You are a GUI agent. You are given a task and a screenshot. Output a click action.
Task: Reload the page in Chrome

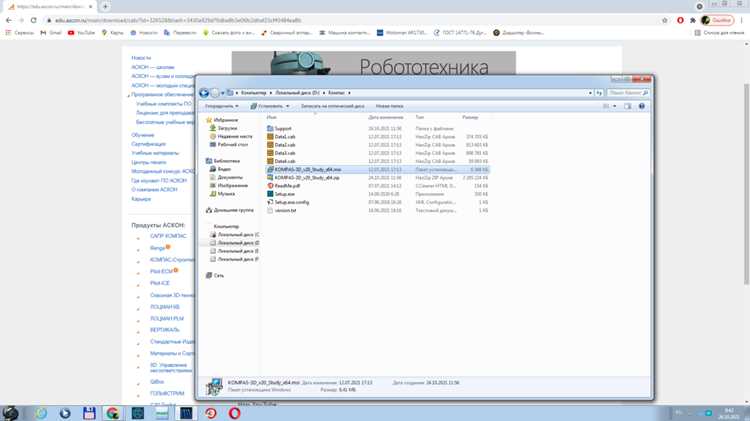click(33, 20)
